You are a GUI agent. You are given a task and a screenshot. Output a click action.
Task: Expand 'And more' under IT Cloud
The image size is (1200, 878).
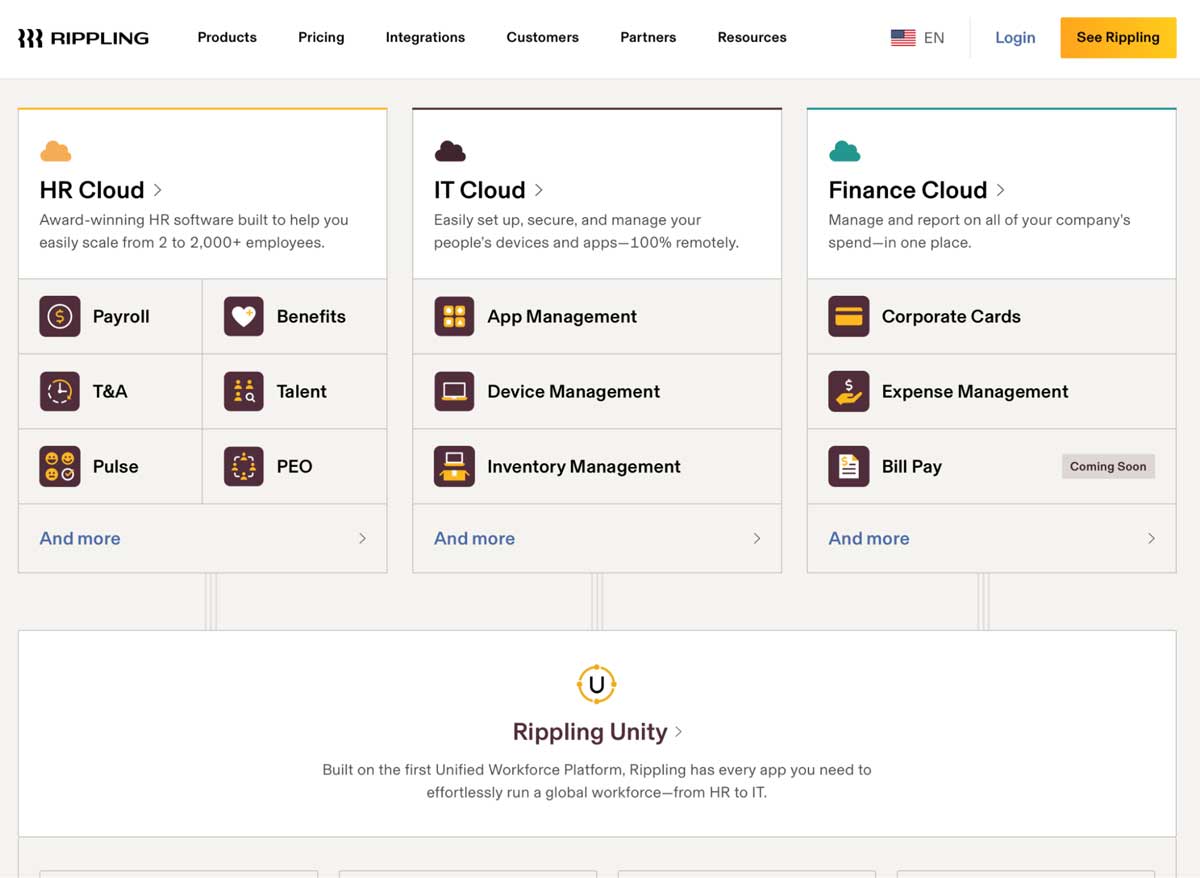[x=474, y=538]
